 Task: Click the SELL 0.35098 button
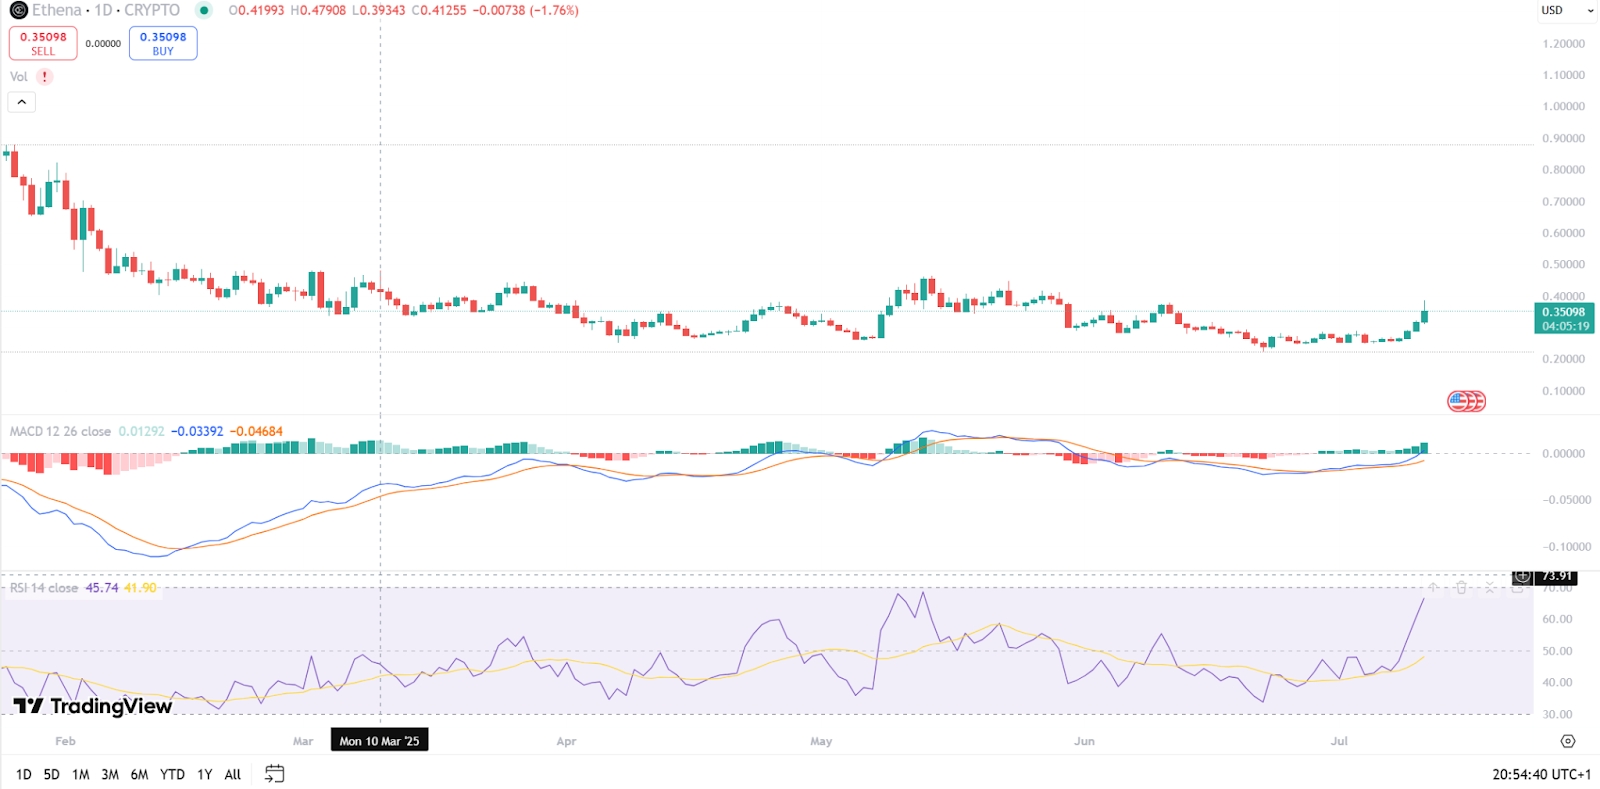pos(43,43)
